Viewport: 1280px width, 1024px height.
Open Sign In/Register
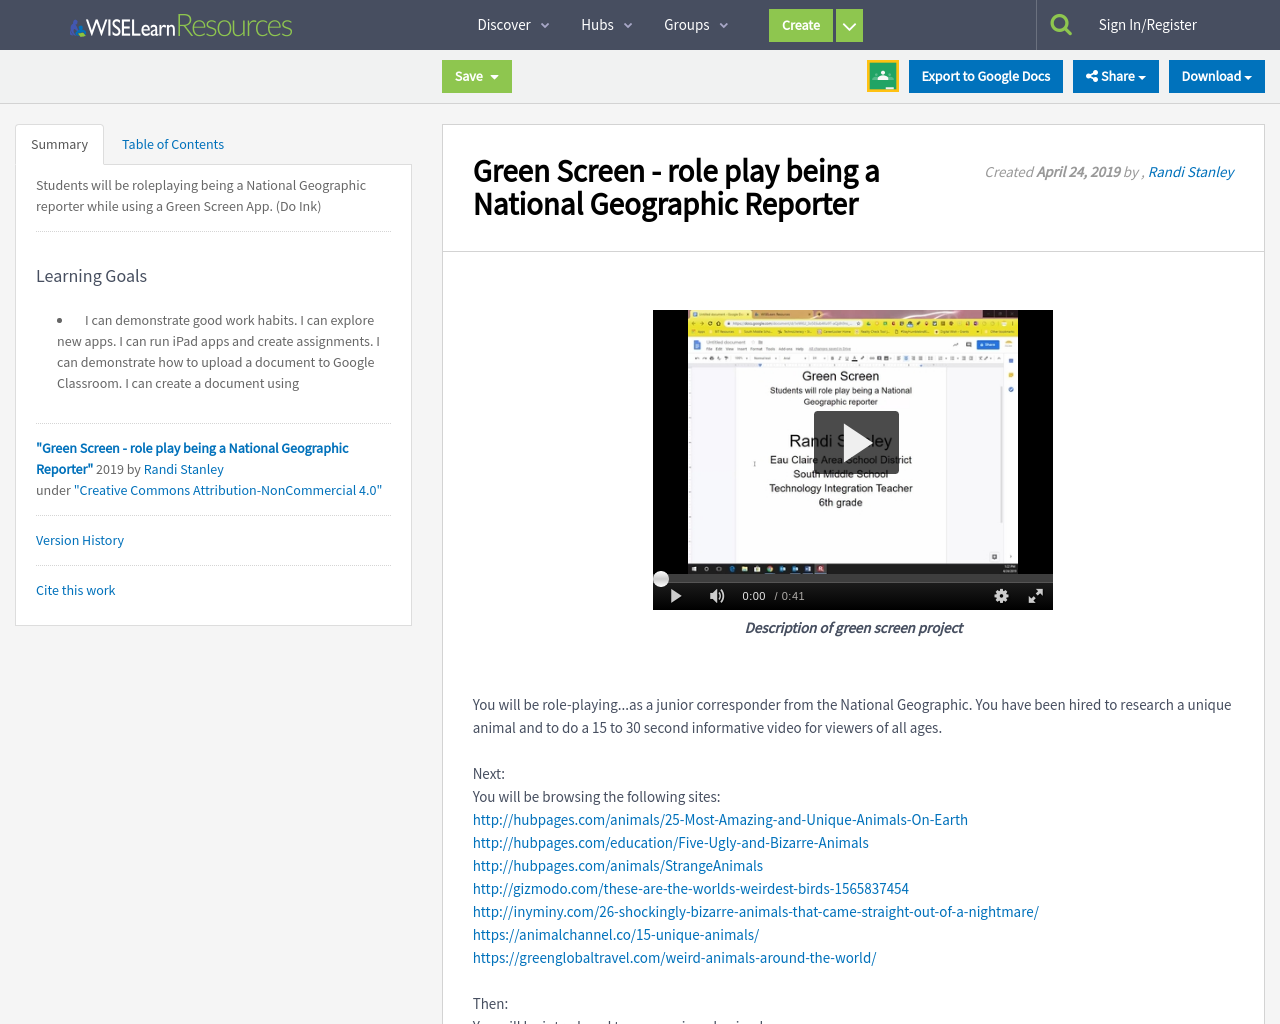pyautogui.click(x=1147, y=25)
